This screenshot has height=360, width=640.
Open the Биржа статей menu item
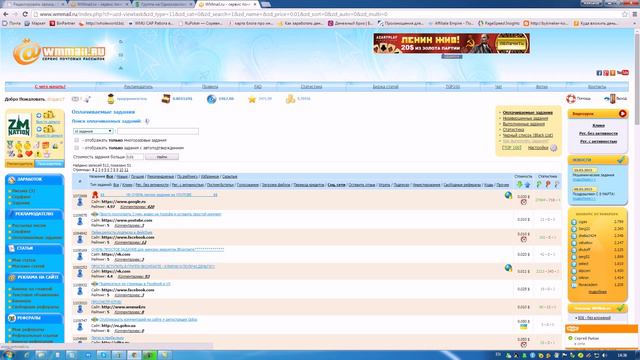coord(385,87)
